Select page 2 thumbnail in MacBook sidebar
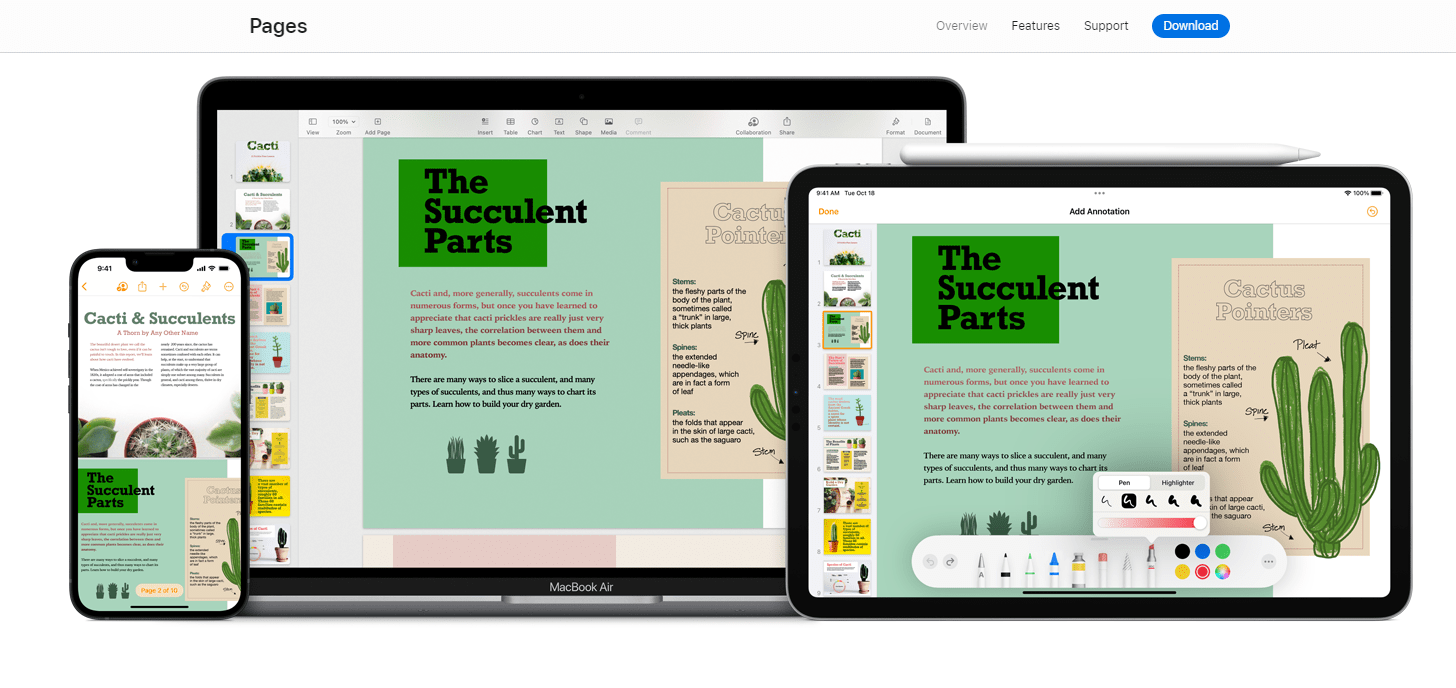The image size is (1456, 688). 263,209
